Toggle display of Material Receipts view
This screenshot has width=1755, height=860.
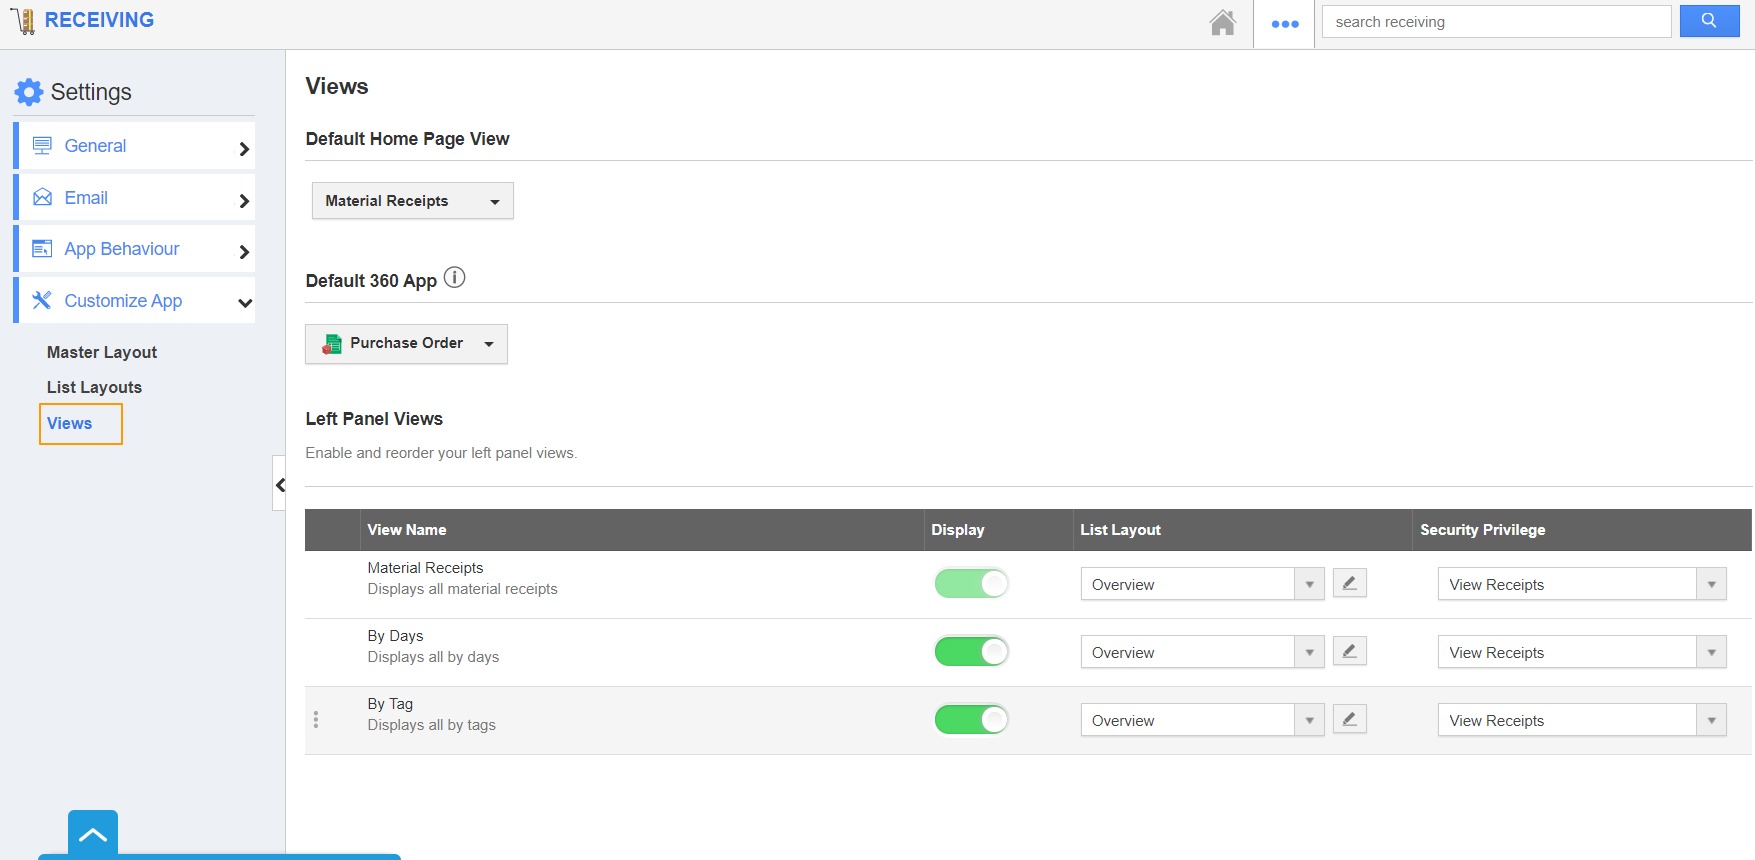coord(971,583)
